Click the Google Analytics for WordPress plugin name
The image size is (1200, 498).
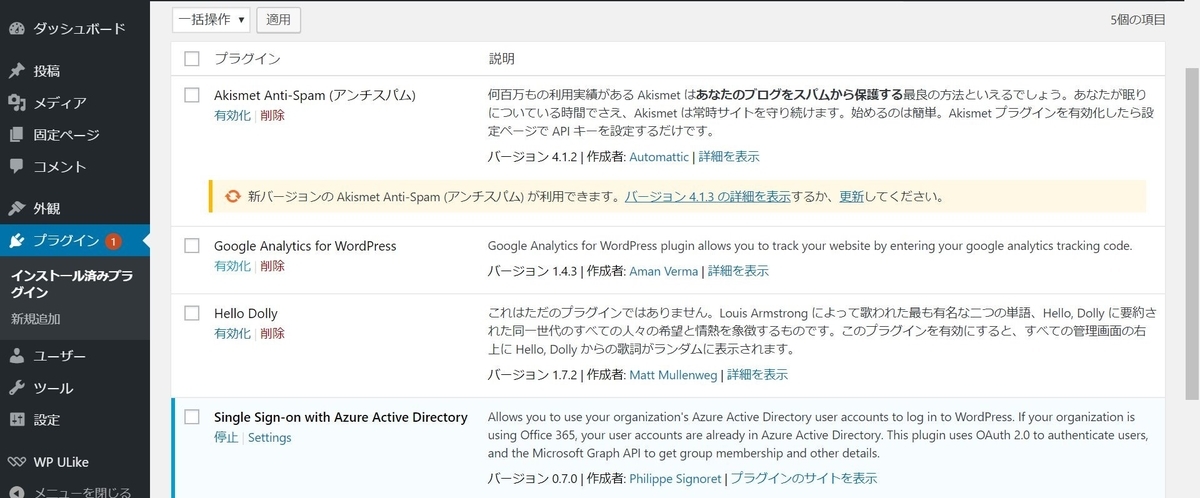point(305,246)
